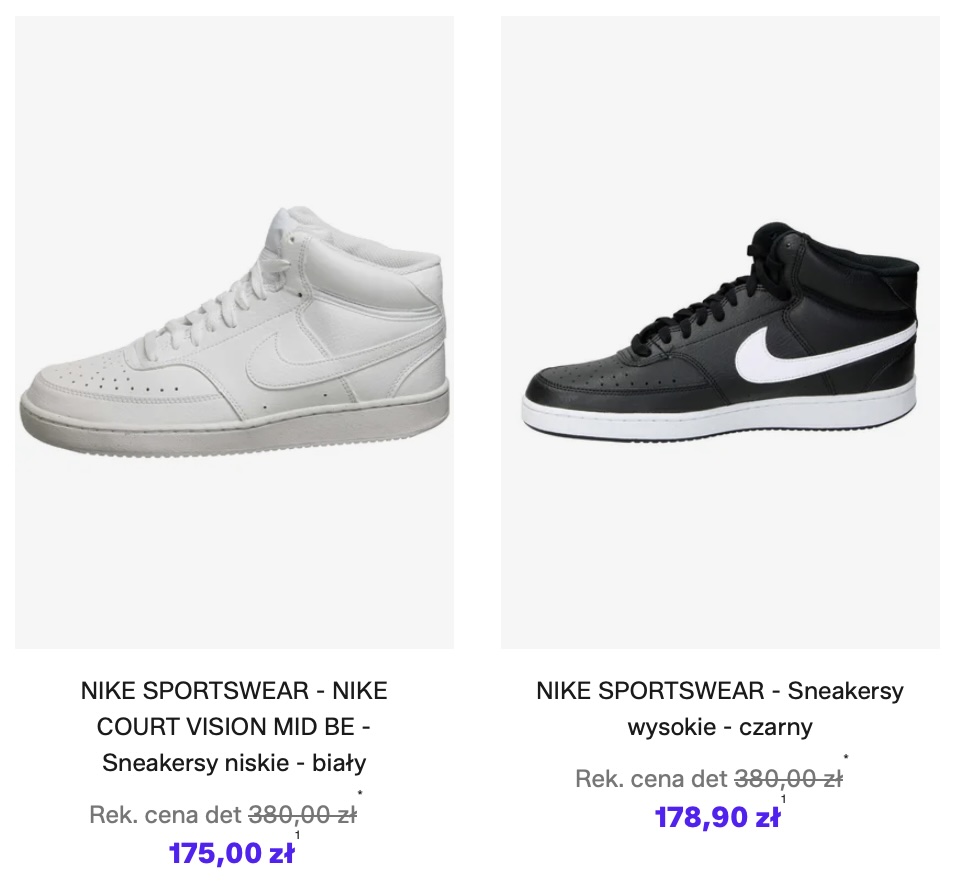Click the asterisk footnote beside white sneaker's old price
This screenshot has width=960, height=882.
click(x=359, y=796)
